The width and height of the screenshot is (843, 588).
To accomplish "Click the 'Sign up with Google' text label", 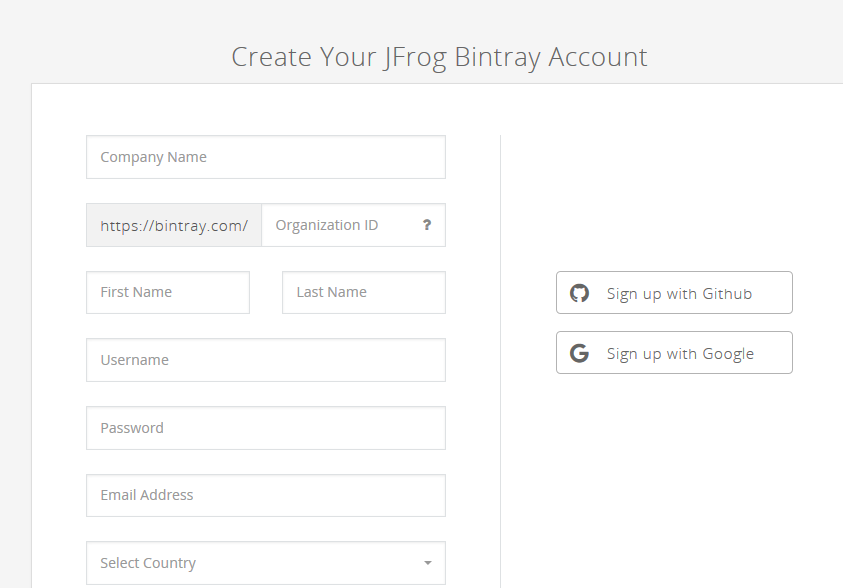I will (x=680, y=354).
